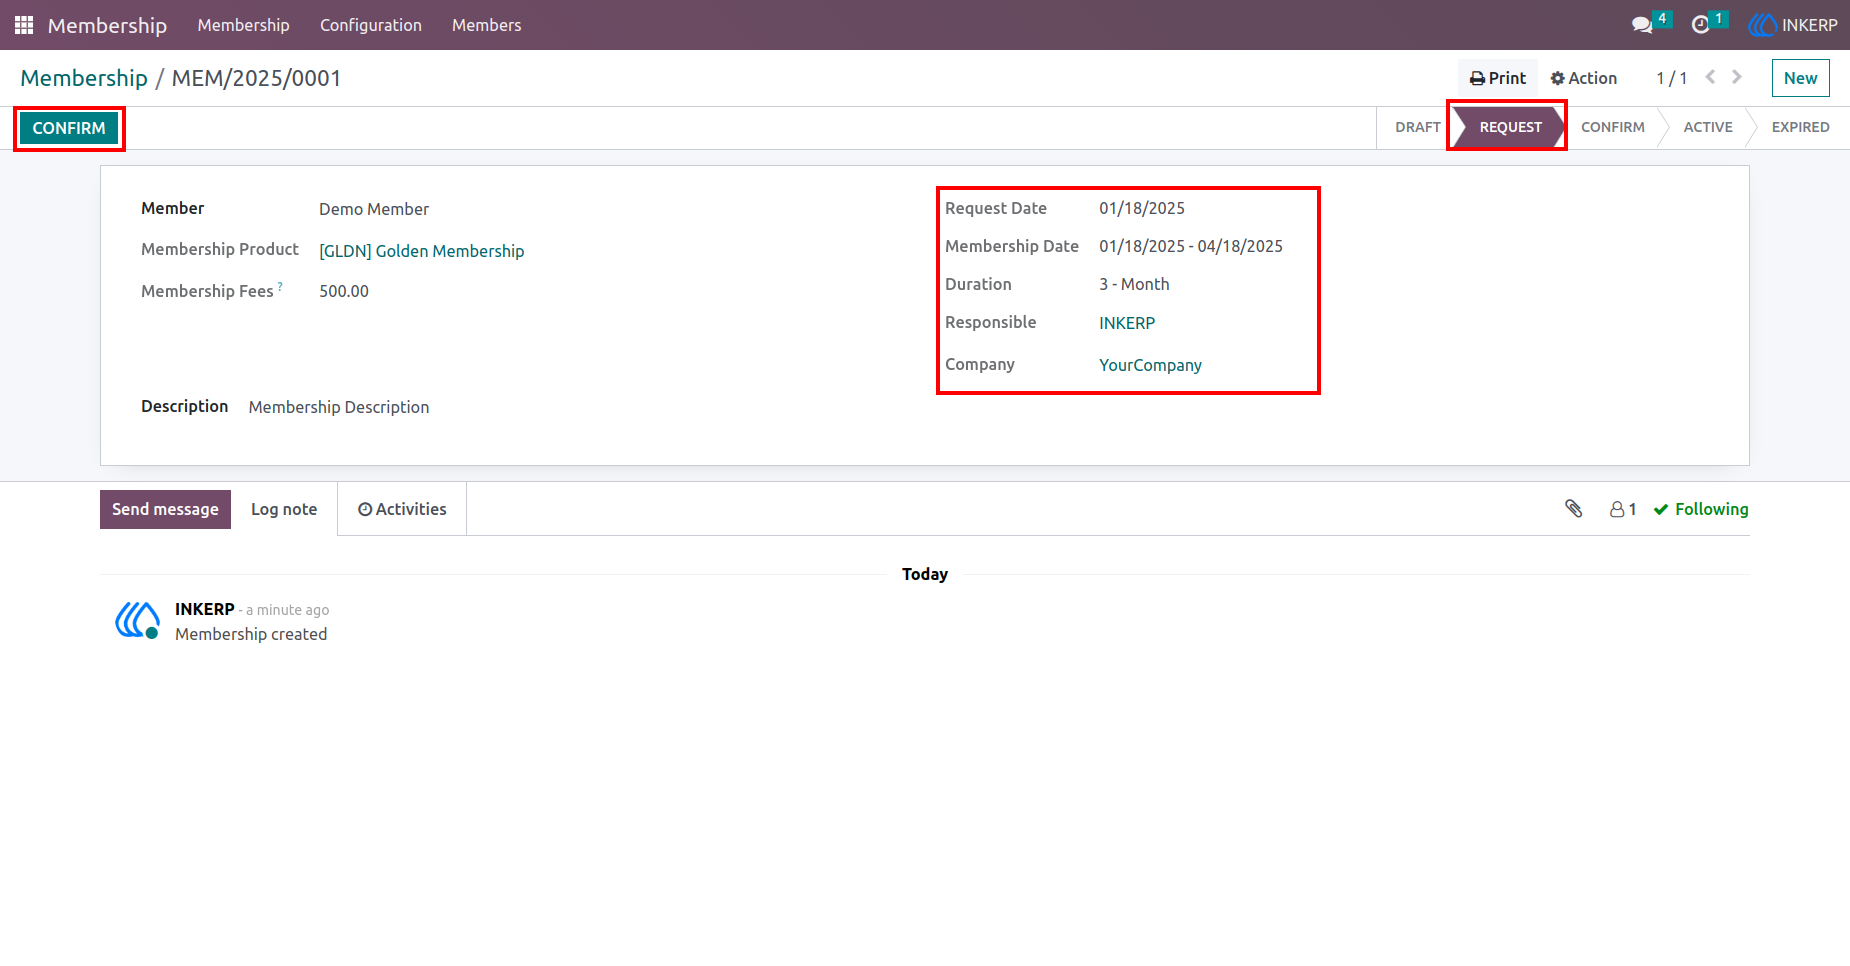The image size is (1850, 966).
Task: Open the Members menu
Action: 486,25
